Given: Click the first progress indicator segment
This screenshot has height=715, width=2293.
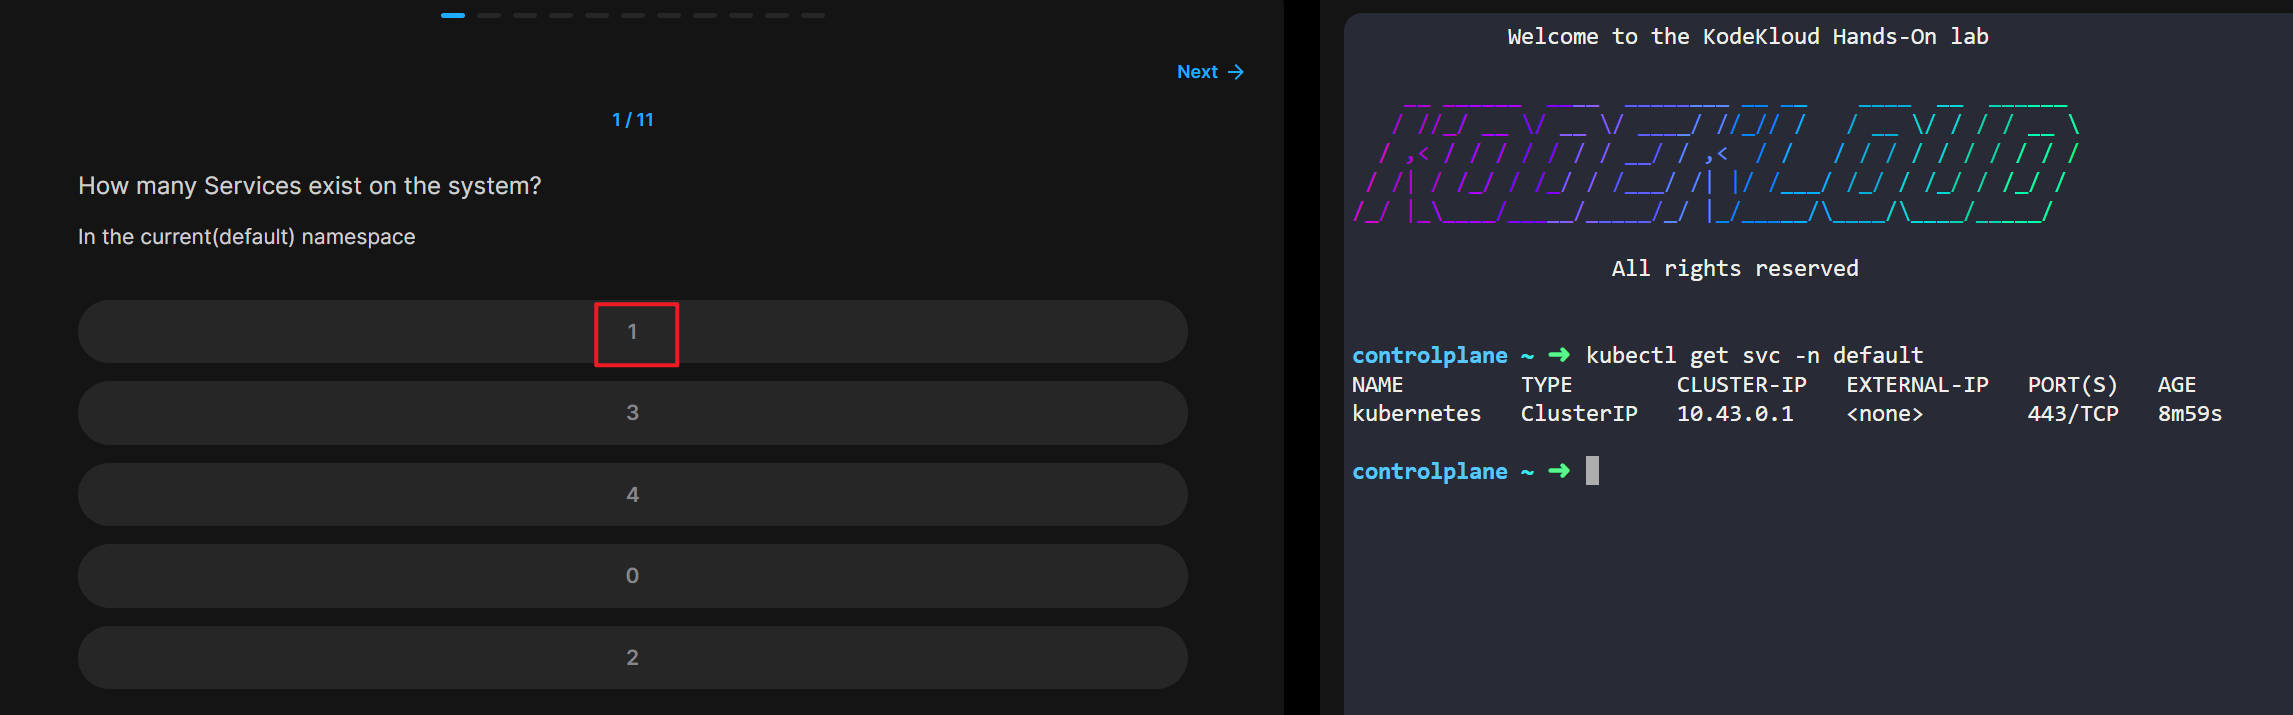Looking at the screenshot, I should click(453, 15).
